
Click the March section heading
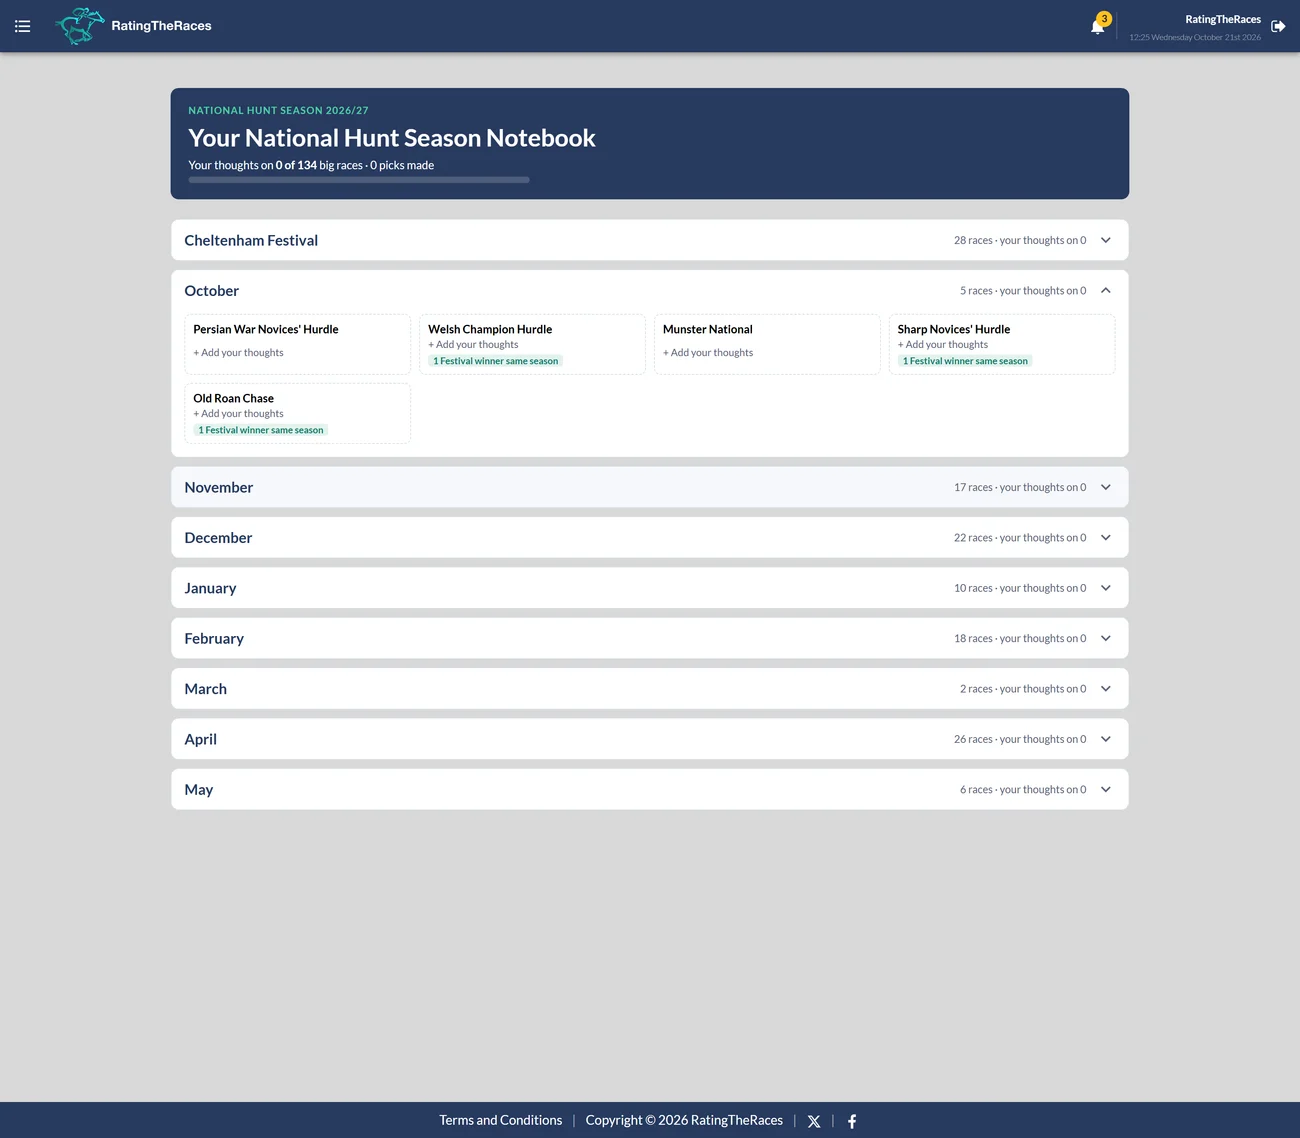point(206,689)
